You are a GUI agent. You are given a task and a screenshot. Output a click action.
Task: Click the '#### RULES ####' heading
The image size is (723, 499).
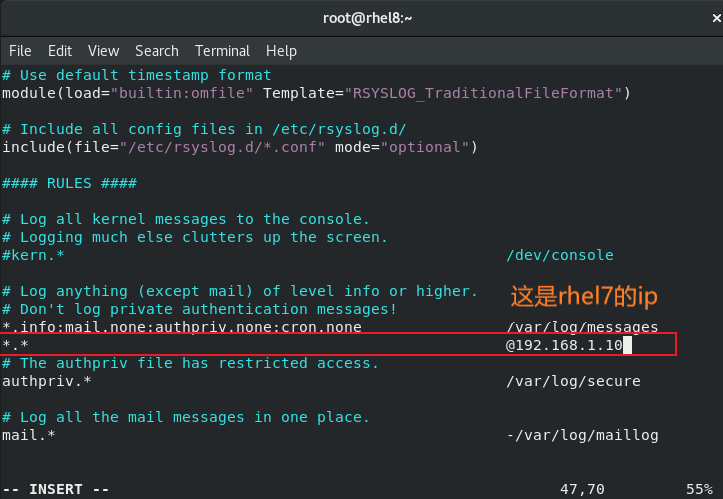point(69,183)
